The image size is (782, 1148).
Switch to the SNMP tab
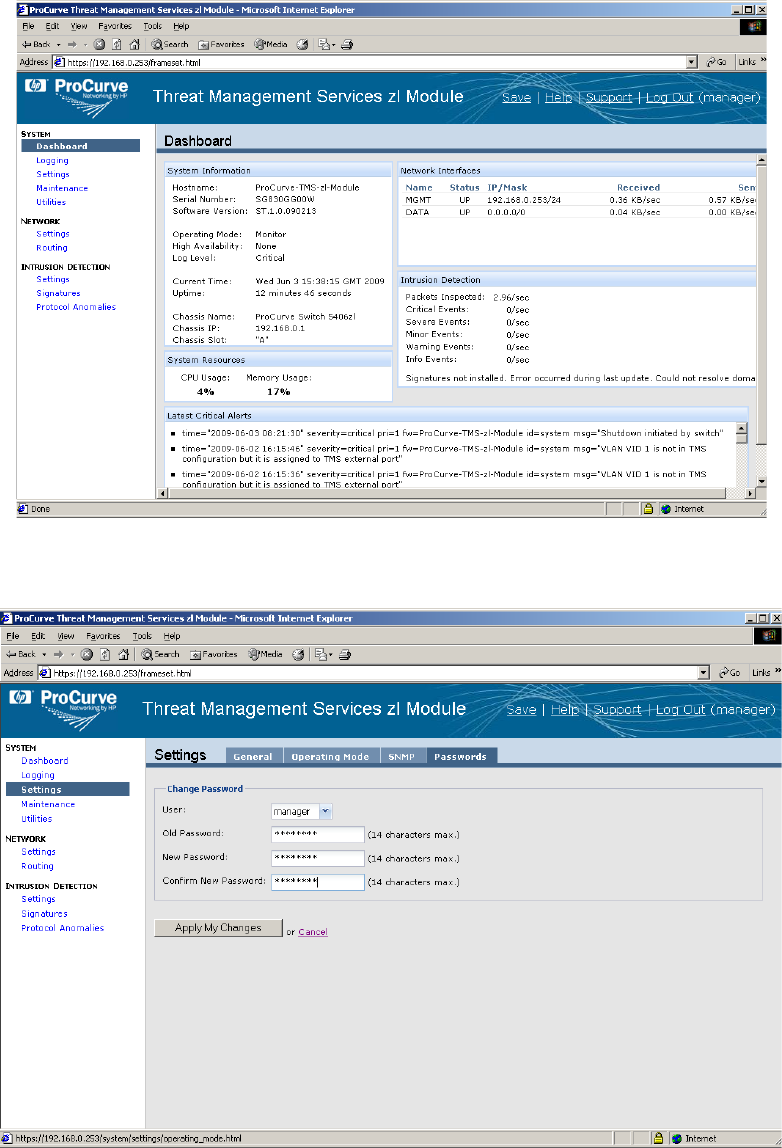(401, 756)
